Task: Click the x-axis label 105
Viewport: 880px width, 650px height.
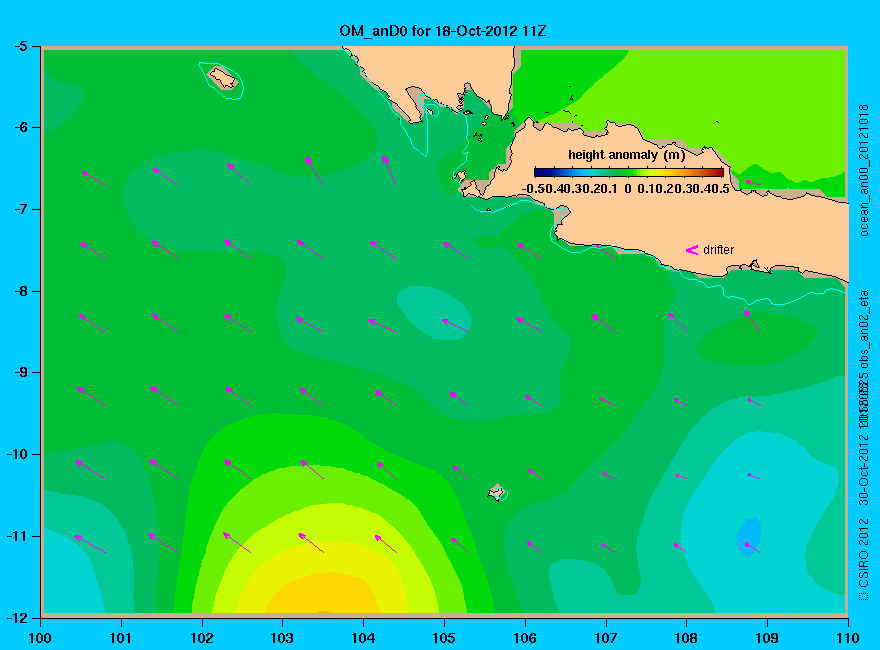Action: pyautogui.click(x=444, y=638)
